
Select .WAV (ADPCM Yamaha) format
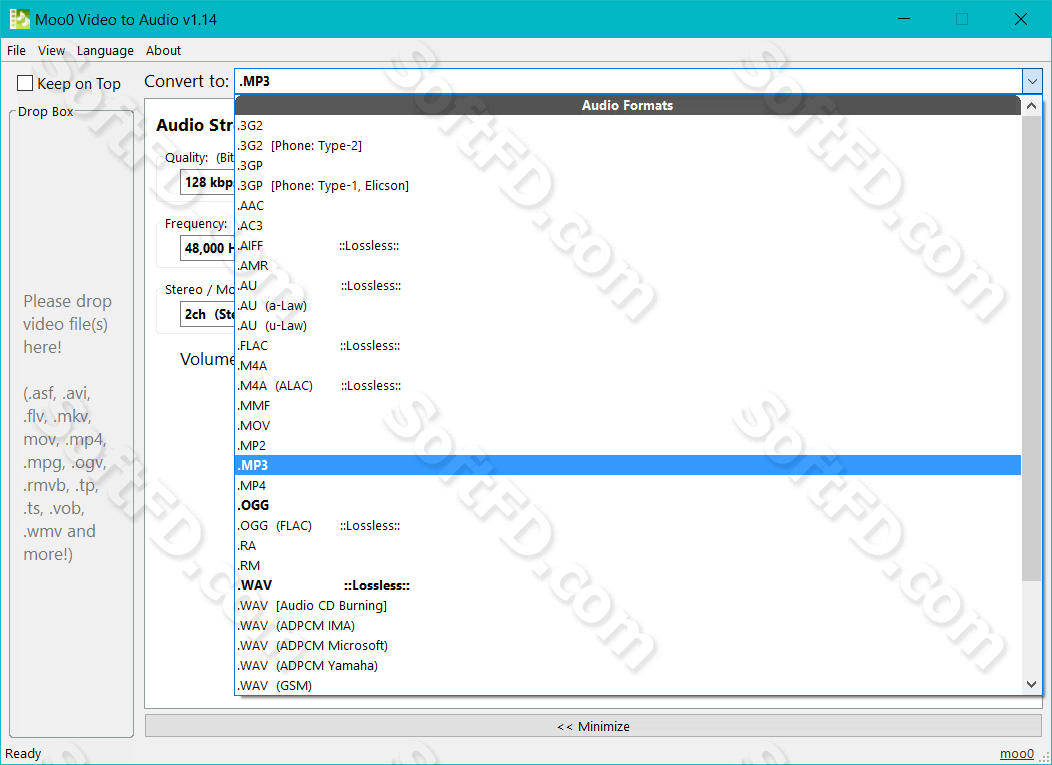pyautogui.click(x=628, y=666)
